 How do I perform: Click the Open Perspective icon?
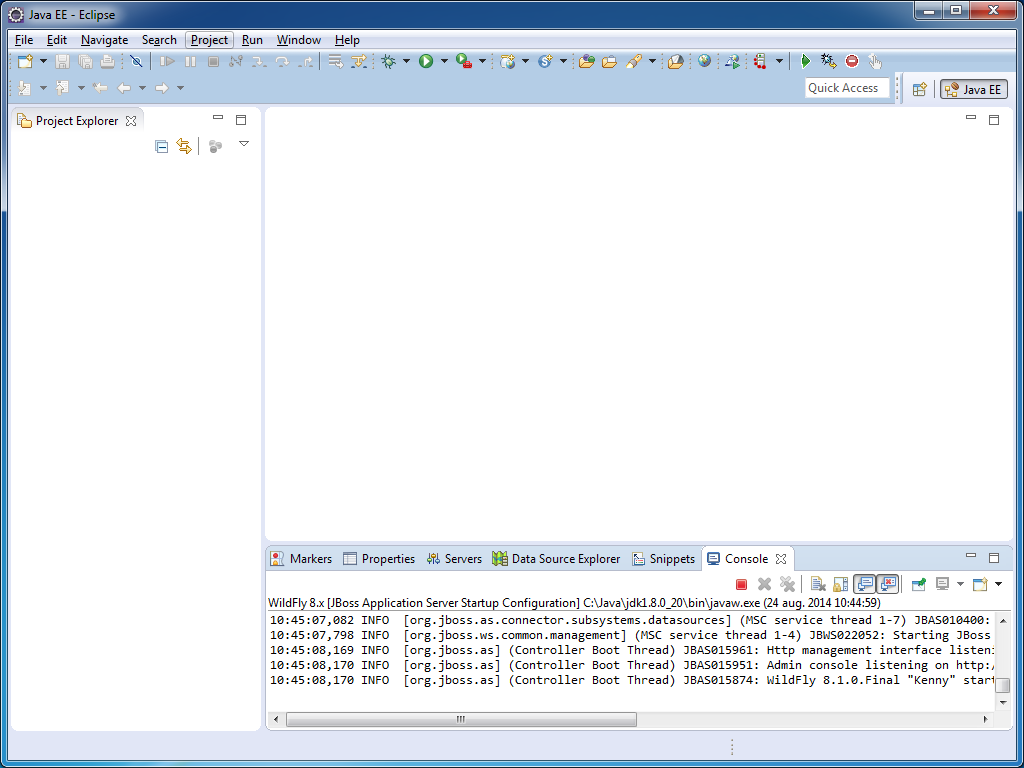tap(920, 89)
